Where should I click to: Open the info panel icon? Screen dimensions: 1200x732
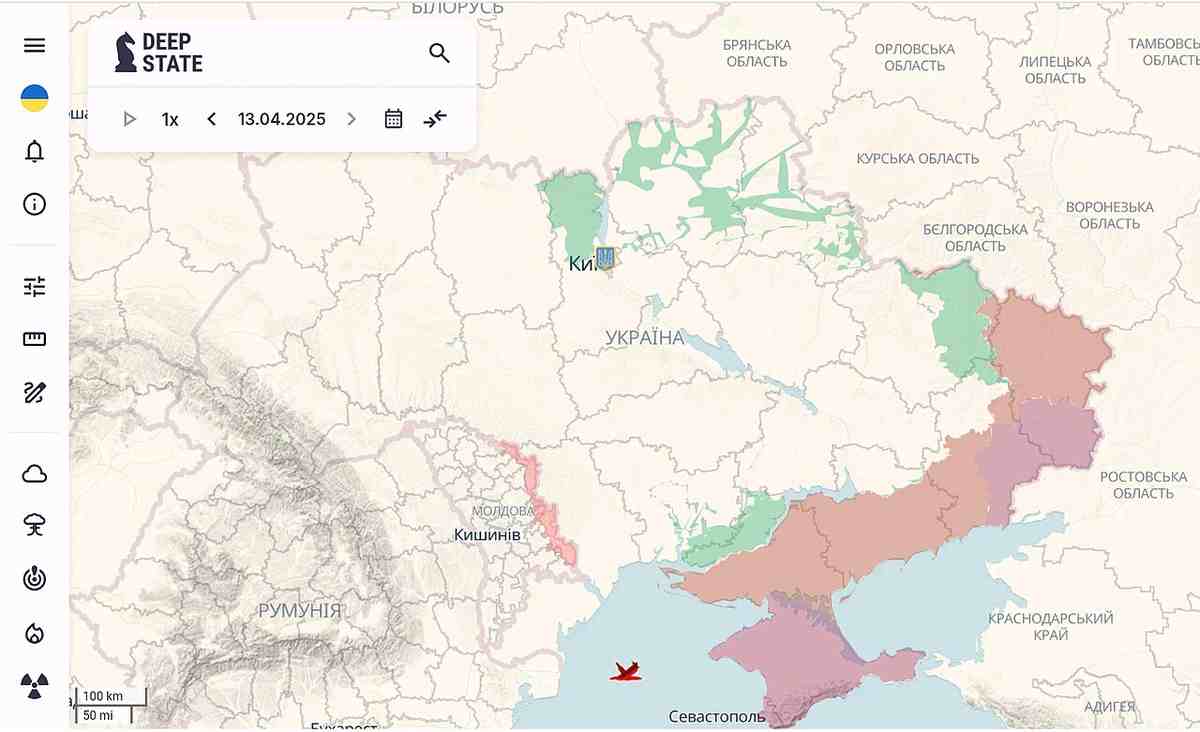35,205
